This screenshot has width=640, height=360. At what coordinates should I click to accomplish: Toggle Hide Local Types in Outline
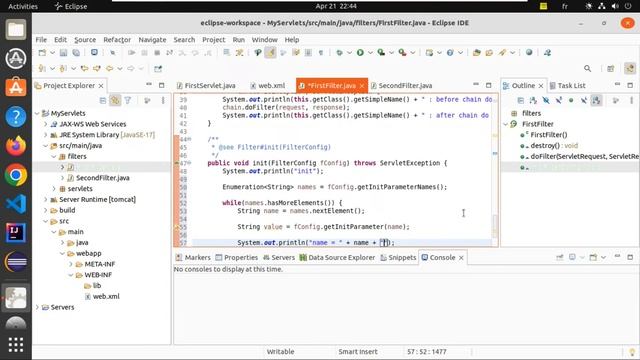click(584, 100)
